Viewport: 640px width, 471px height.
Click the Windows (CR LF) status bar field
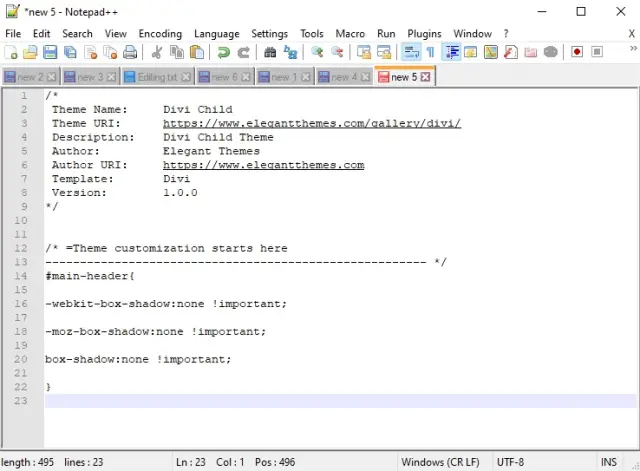point(440,462)
